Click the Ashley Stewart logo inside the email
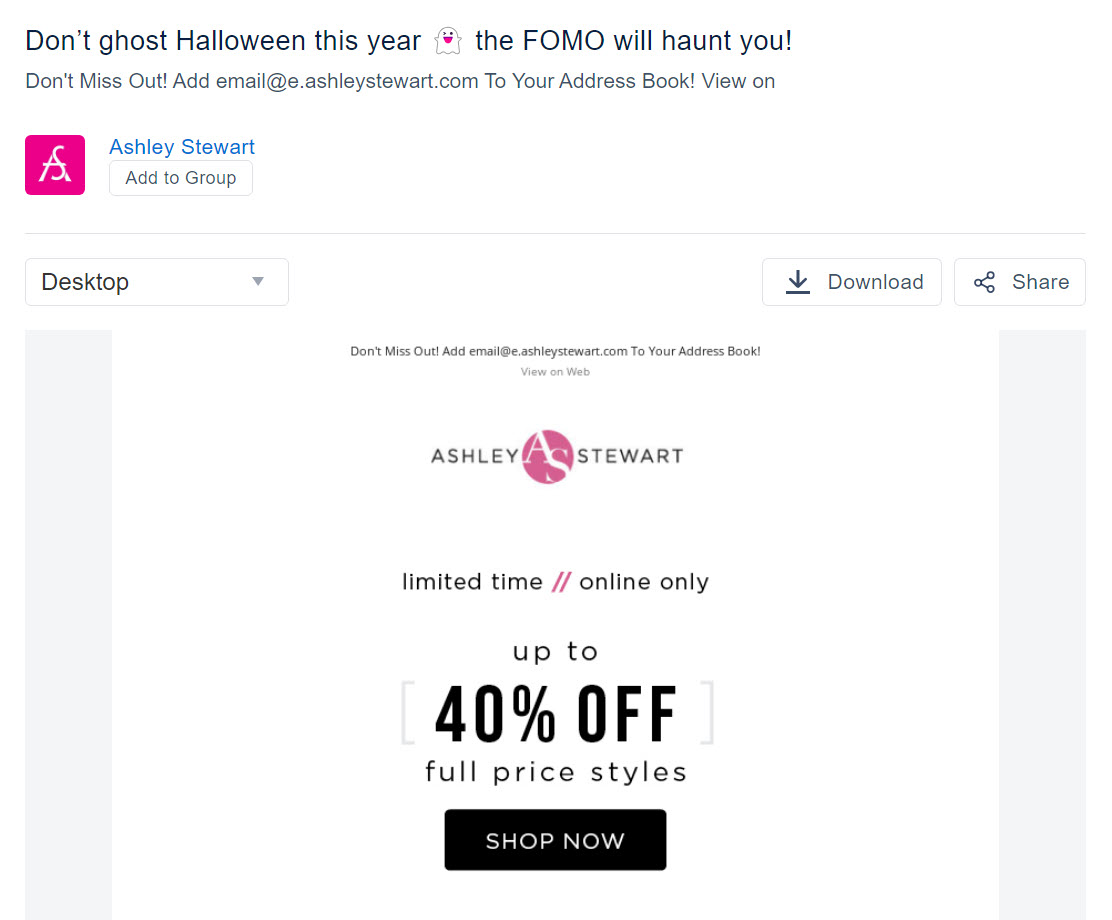1112x920 pixels. point(555,456)
